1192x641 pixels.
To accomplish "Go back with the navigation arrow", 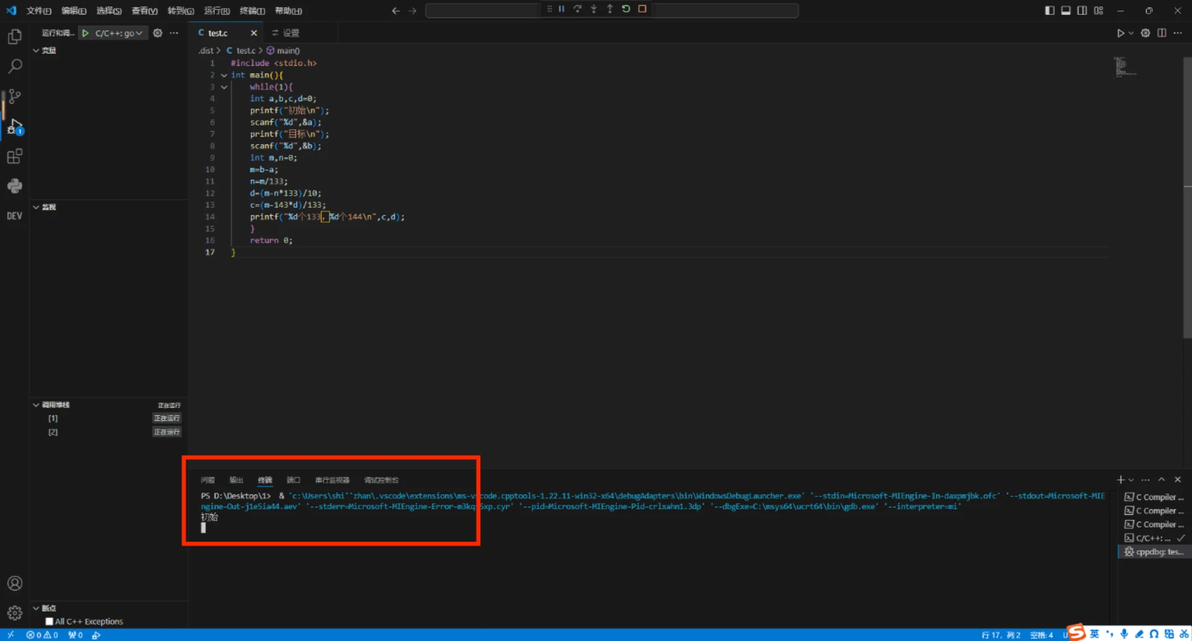I will [395, 11].
